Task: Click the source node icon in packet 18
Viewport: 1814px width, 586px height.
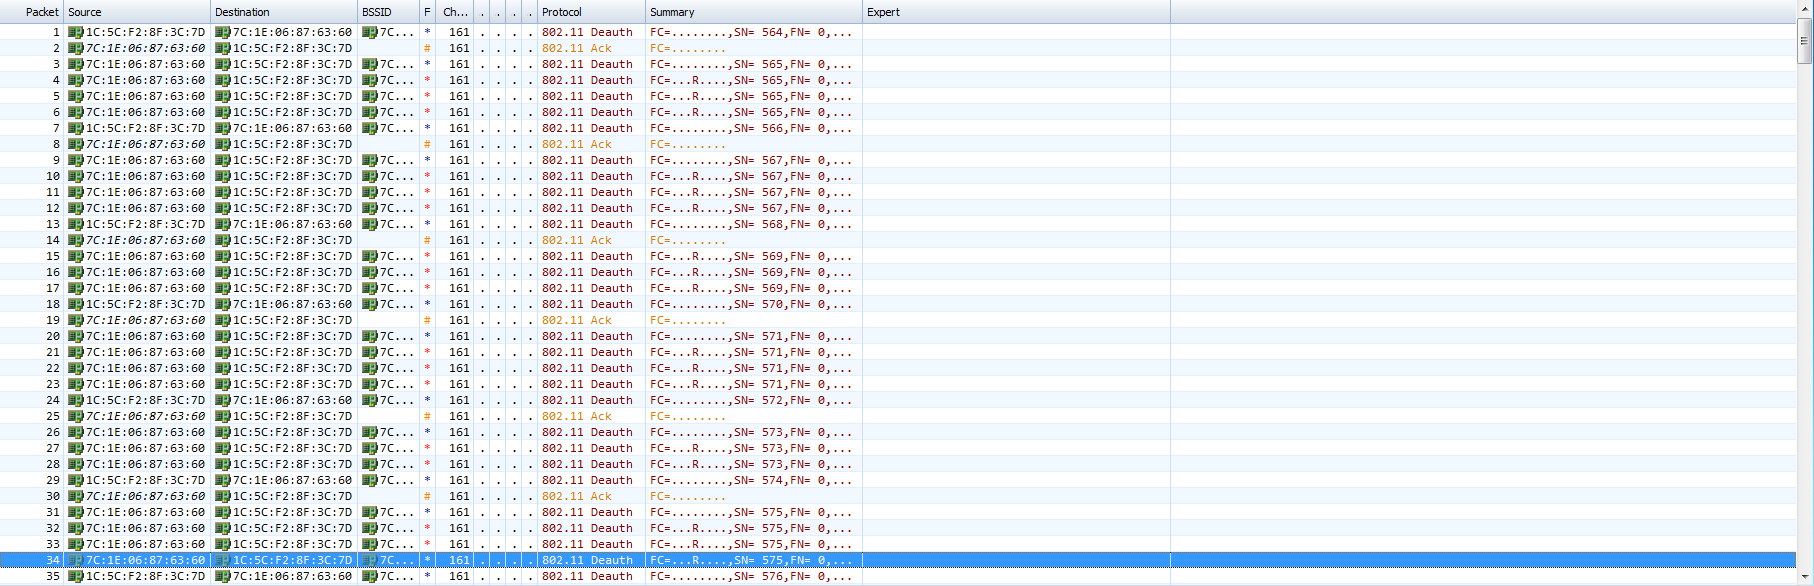Action: point(75,304)
